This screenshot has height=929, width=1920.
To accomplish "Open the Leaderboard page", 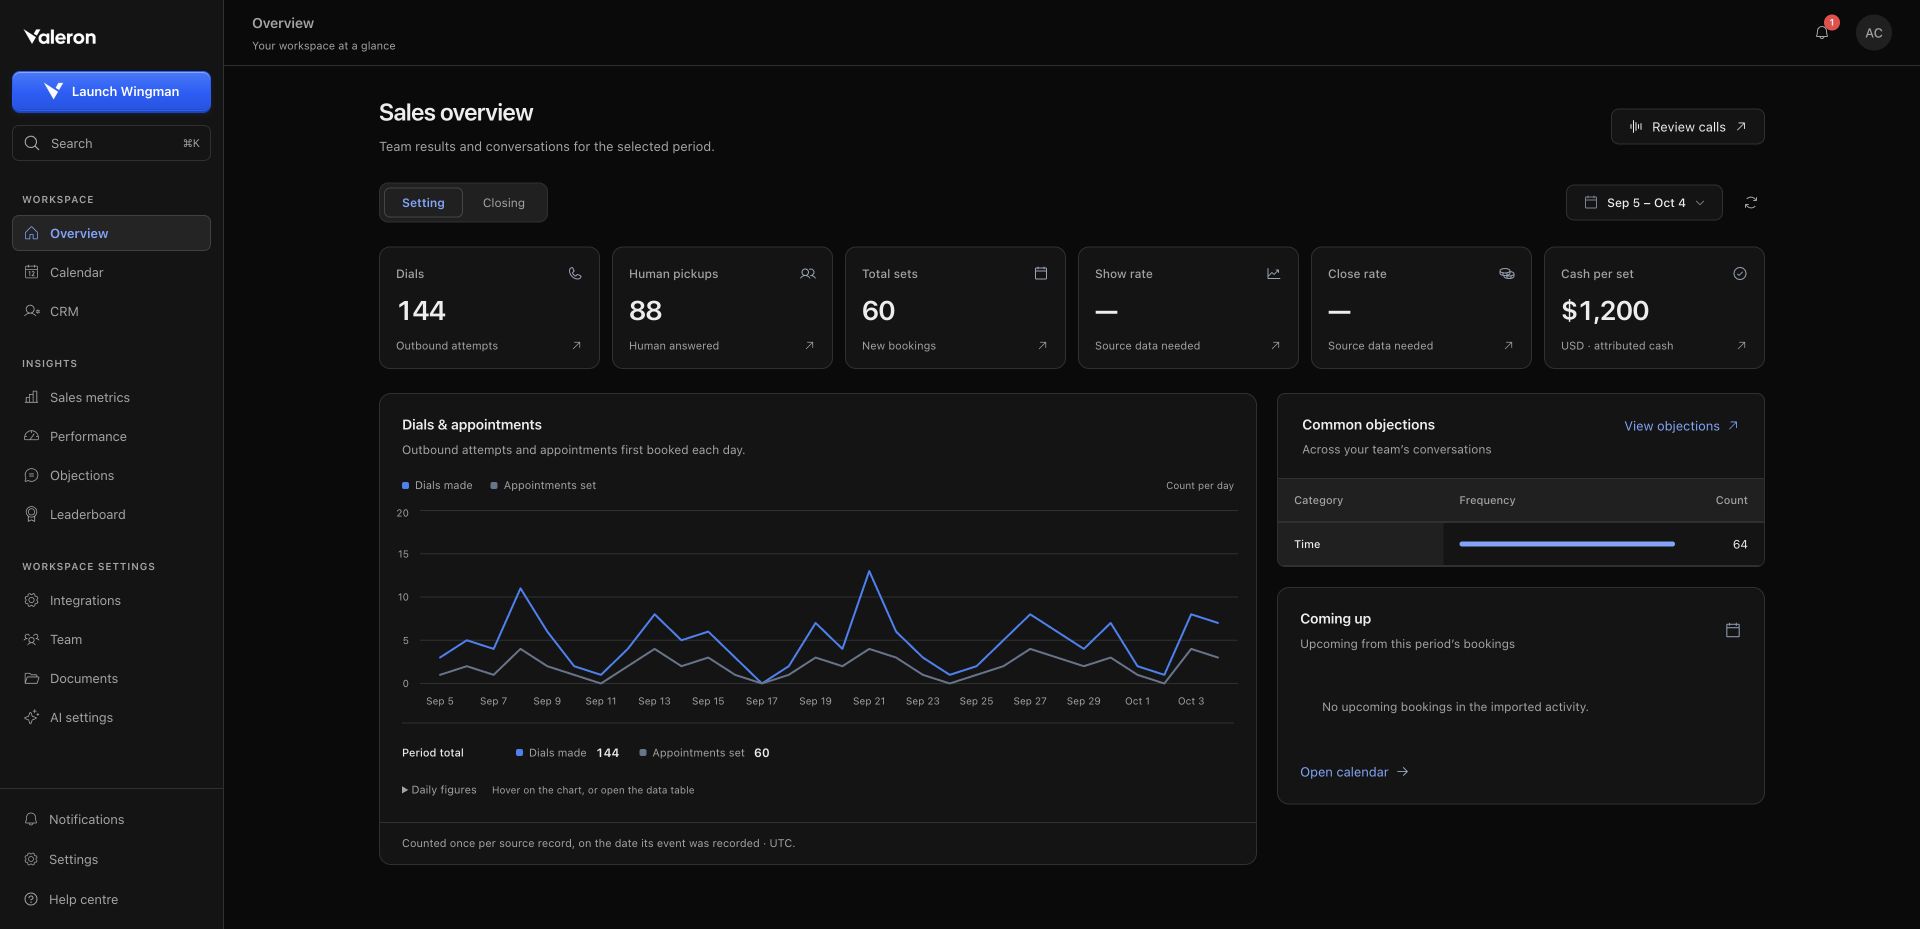I will click(111, 514).
